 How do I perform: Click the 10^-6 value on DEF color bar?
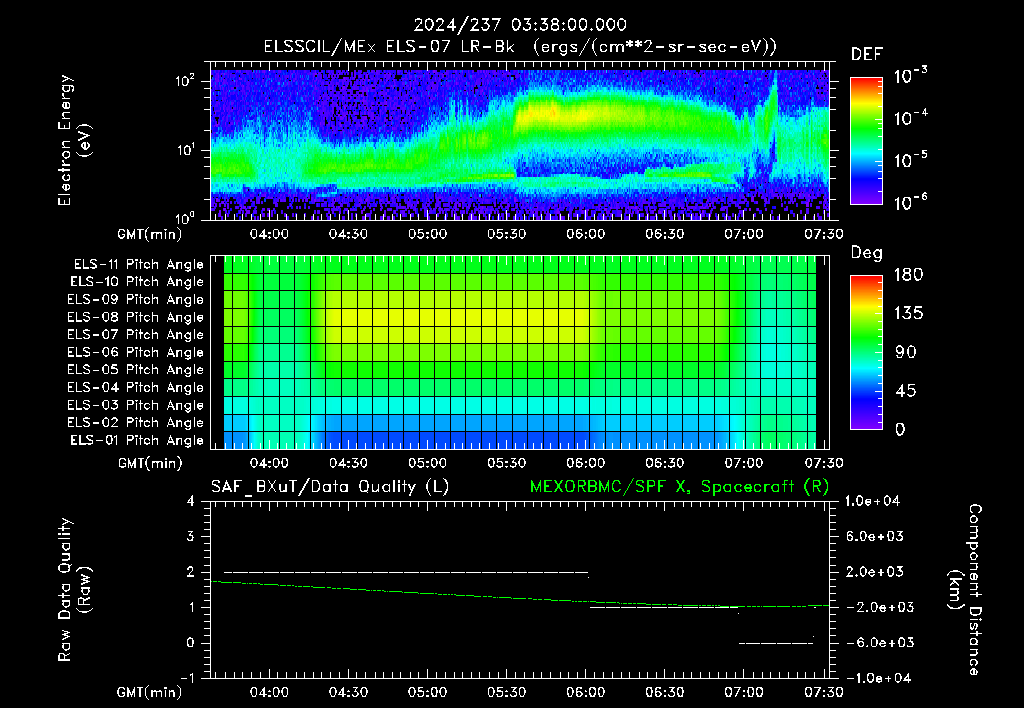[x=910, y=202]
